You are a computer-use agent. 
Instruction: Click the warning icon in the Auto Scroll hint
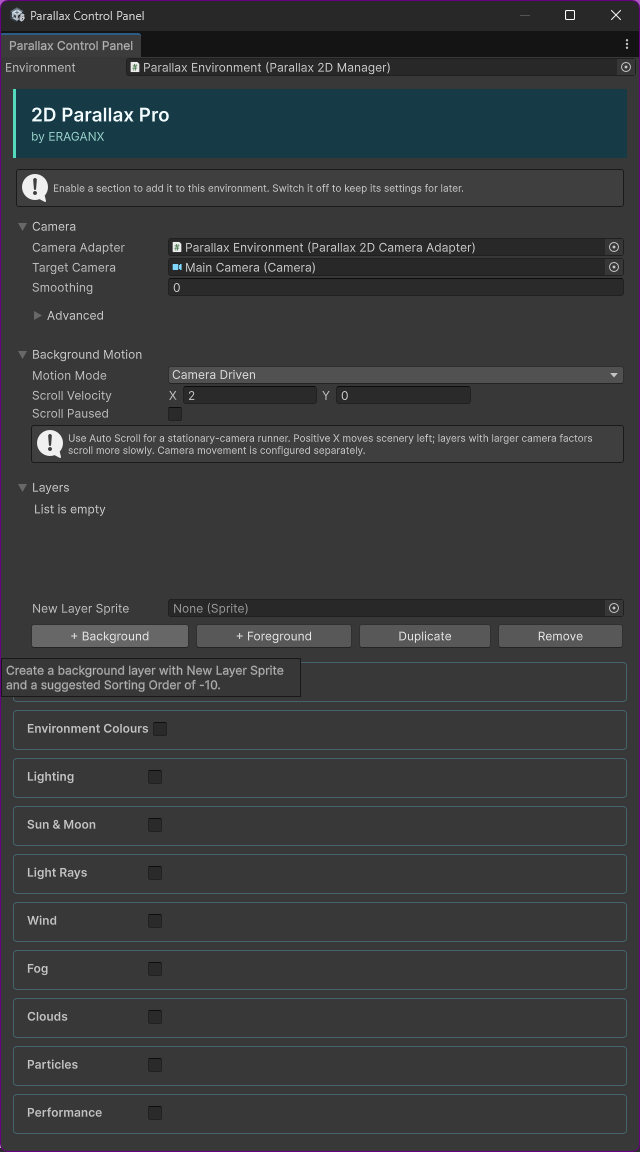[x=49, y=444]
